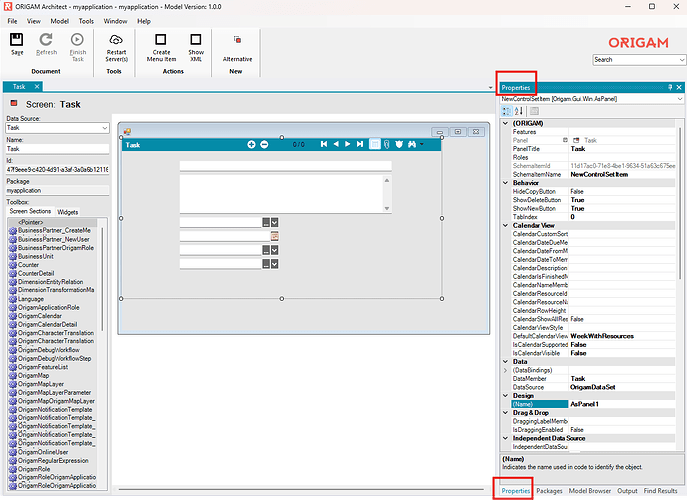Go to last record in Task panel
The height and width of the screenshot is (500, 687).
click(x=360, y=144)
